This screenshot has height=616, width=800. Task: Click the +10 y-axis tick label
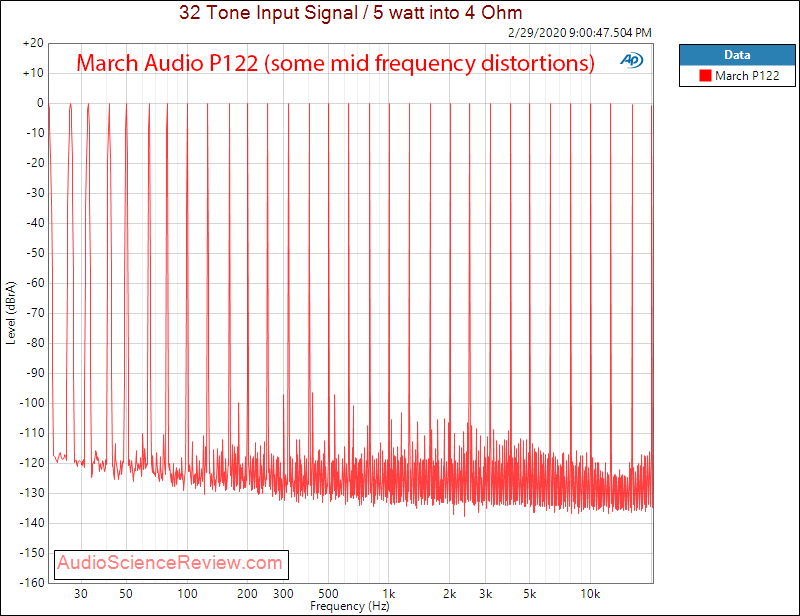[33, 73]
